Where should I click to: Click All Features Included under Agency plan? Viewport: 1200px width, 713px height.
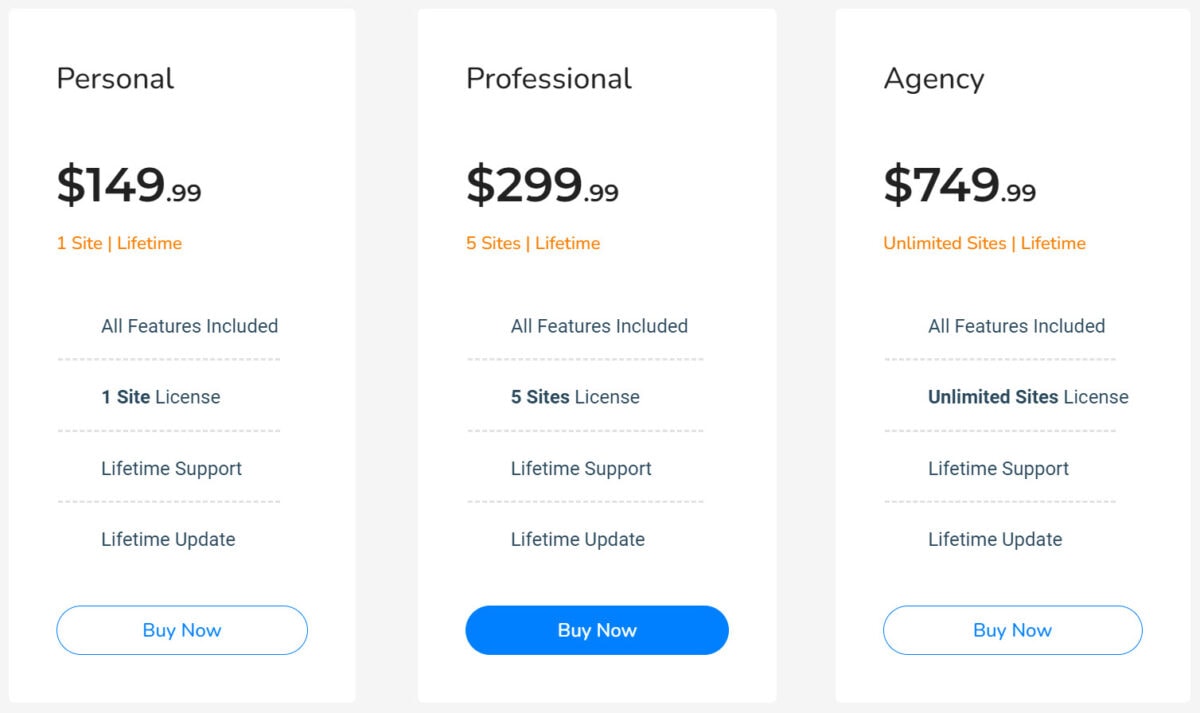tap(1016, 326)
